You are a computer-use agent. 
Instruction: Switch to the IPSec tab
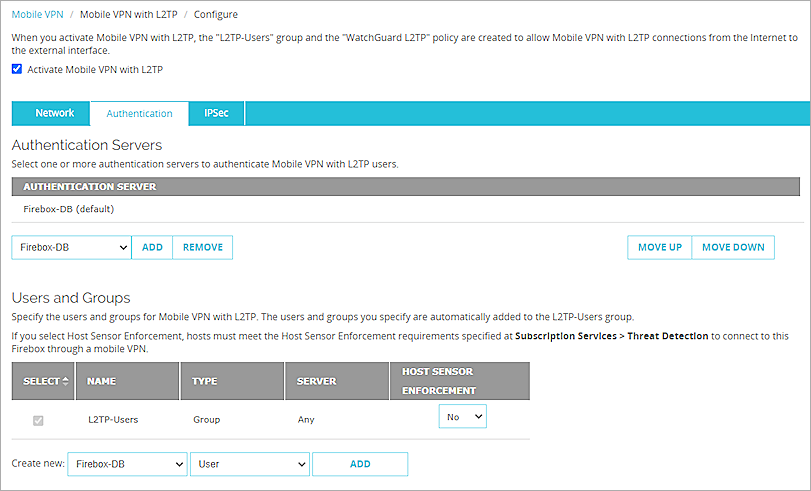tap(216, 113)
